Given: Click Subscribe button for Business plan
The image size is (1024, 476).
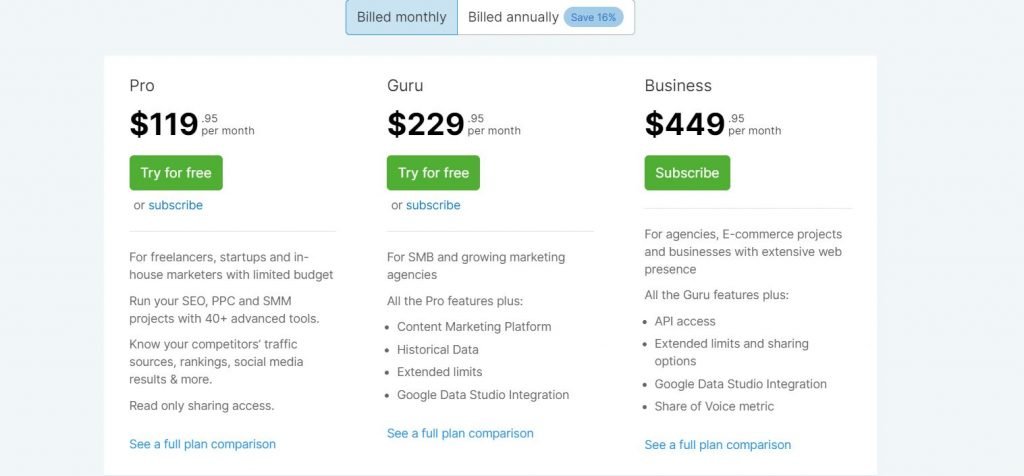Looking at the screenshot, I should 687,173.
